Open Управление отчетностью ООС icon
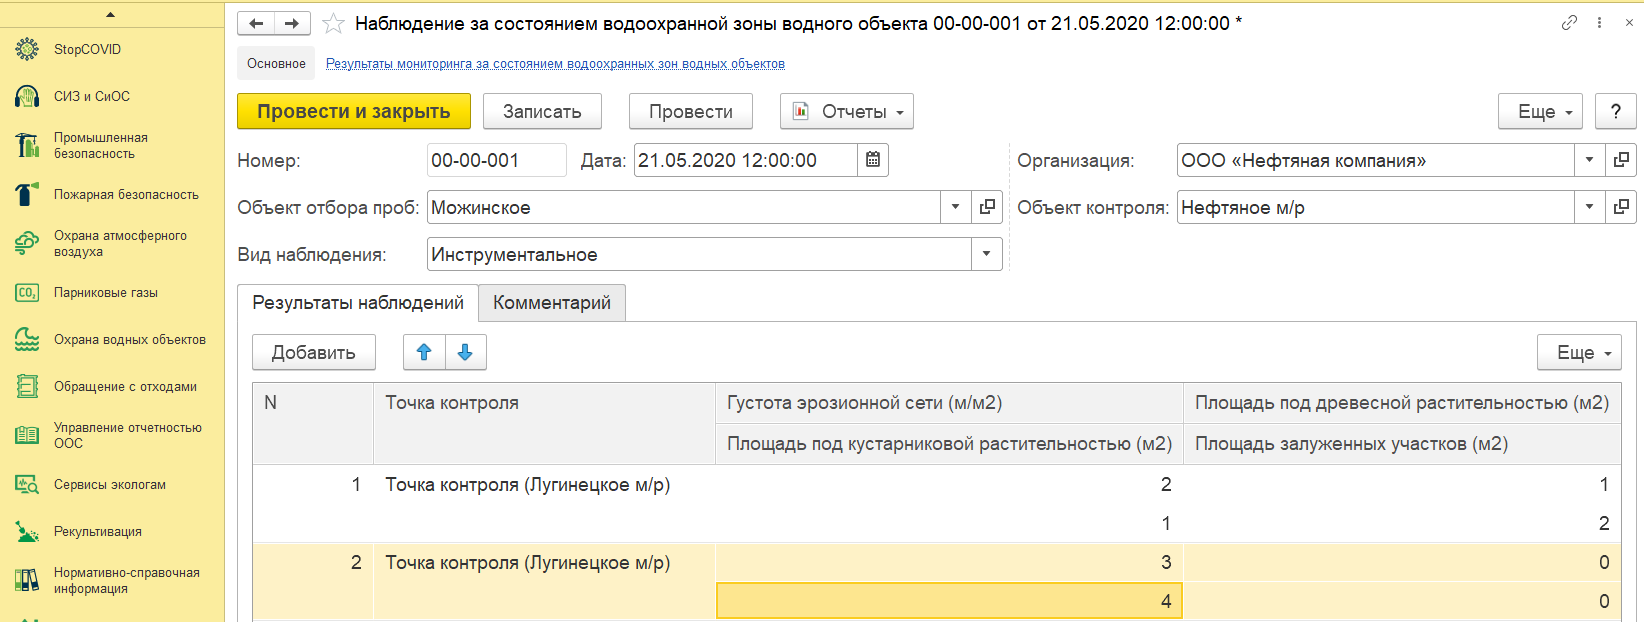Viewport: 1644px width, 622px height. (27, 435)
